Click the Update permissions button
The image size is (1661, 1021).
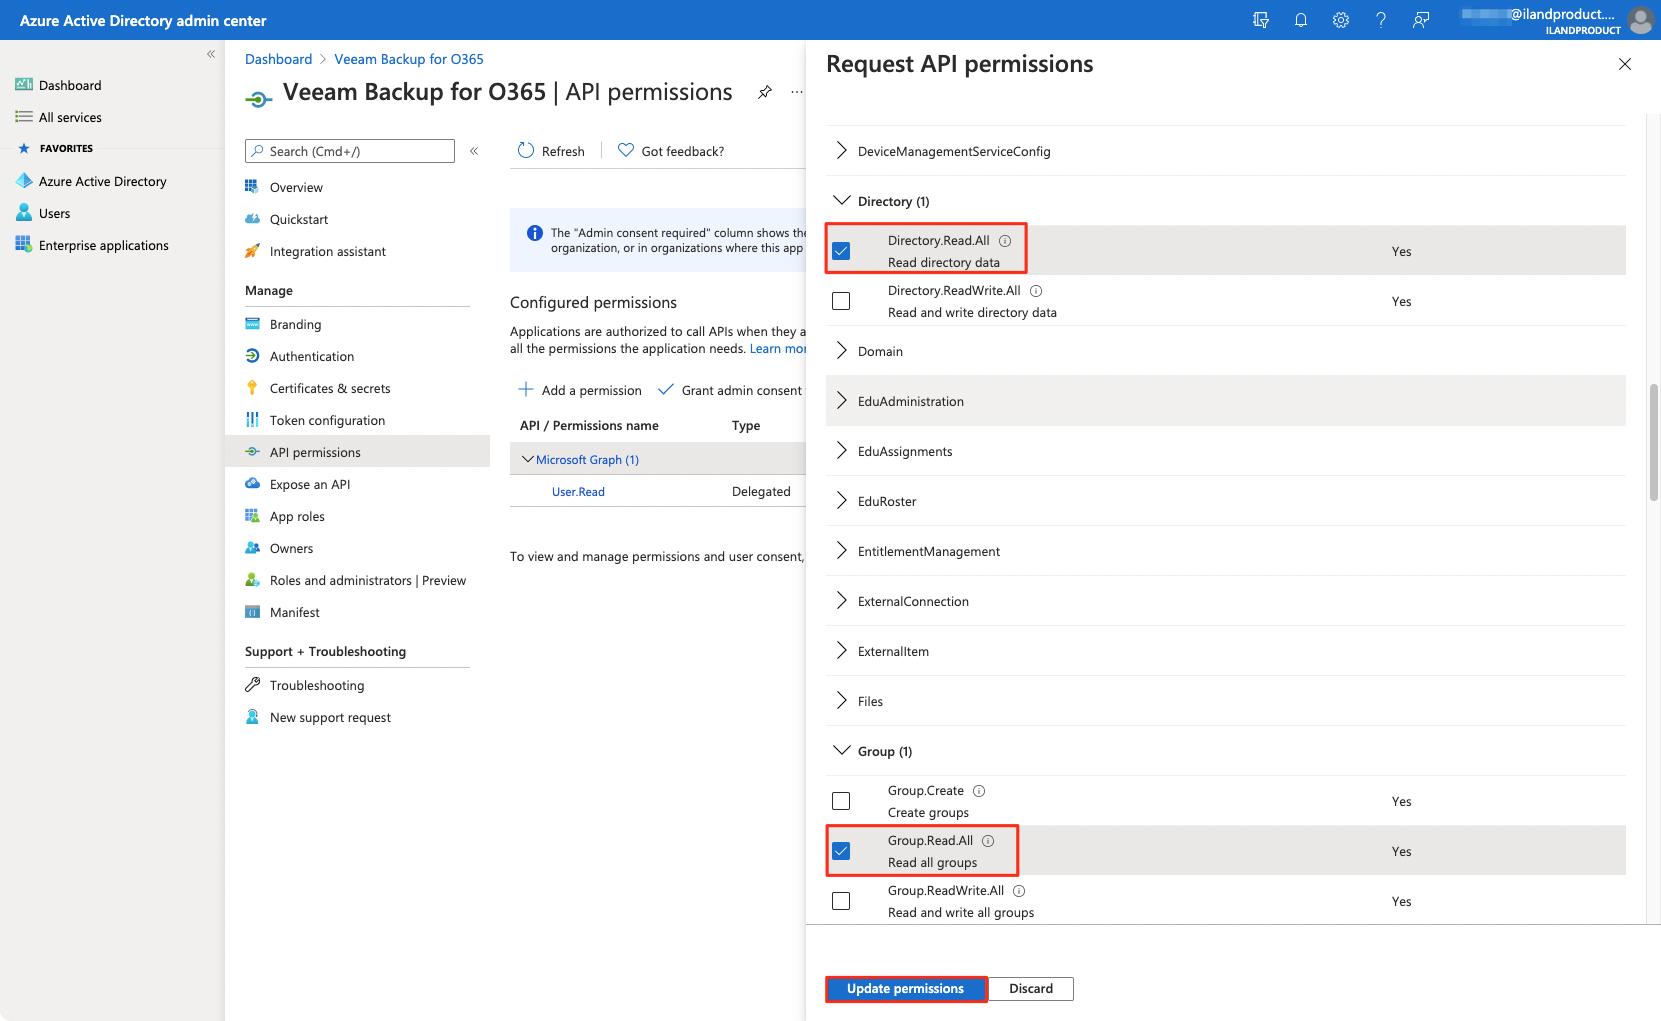(x=905, y=989)
